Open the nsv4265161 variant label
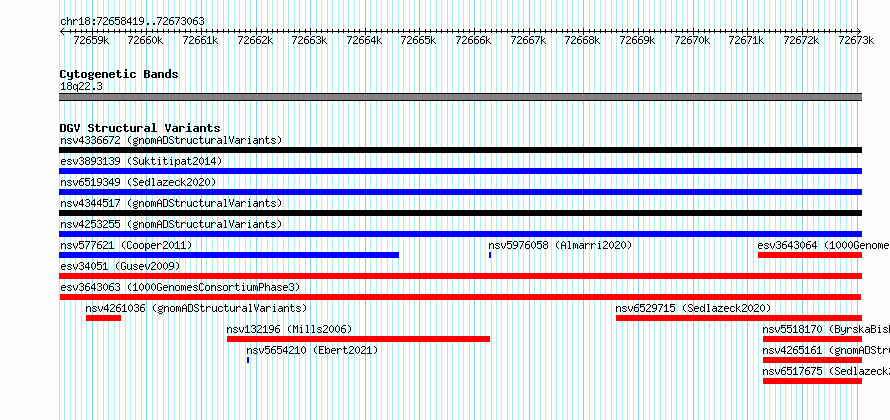Viewport: 890px width, 420px height. pyautogui.click(x=826, y=350)
